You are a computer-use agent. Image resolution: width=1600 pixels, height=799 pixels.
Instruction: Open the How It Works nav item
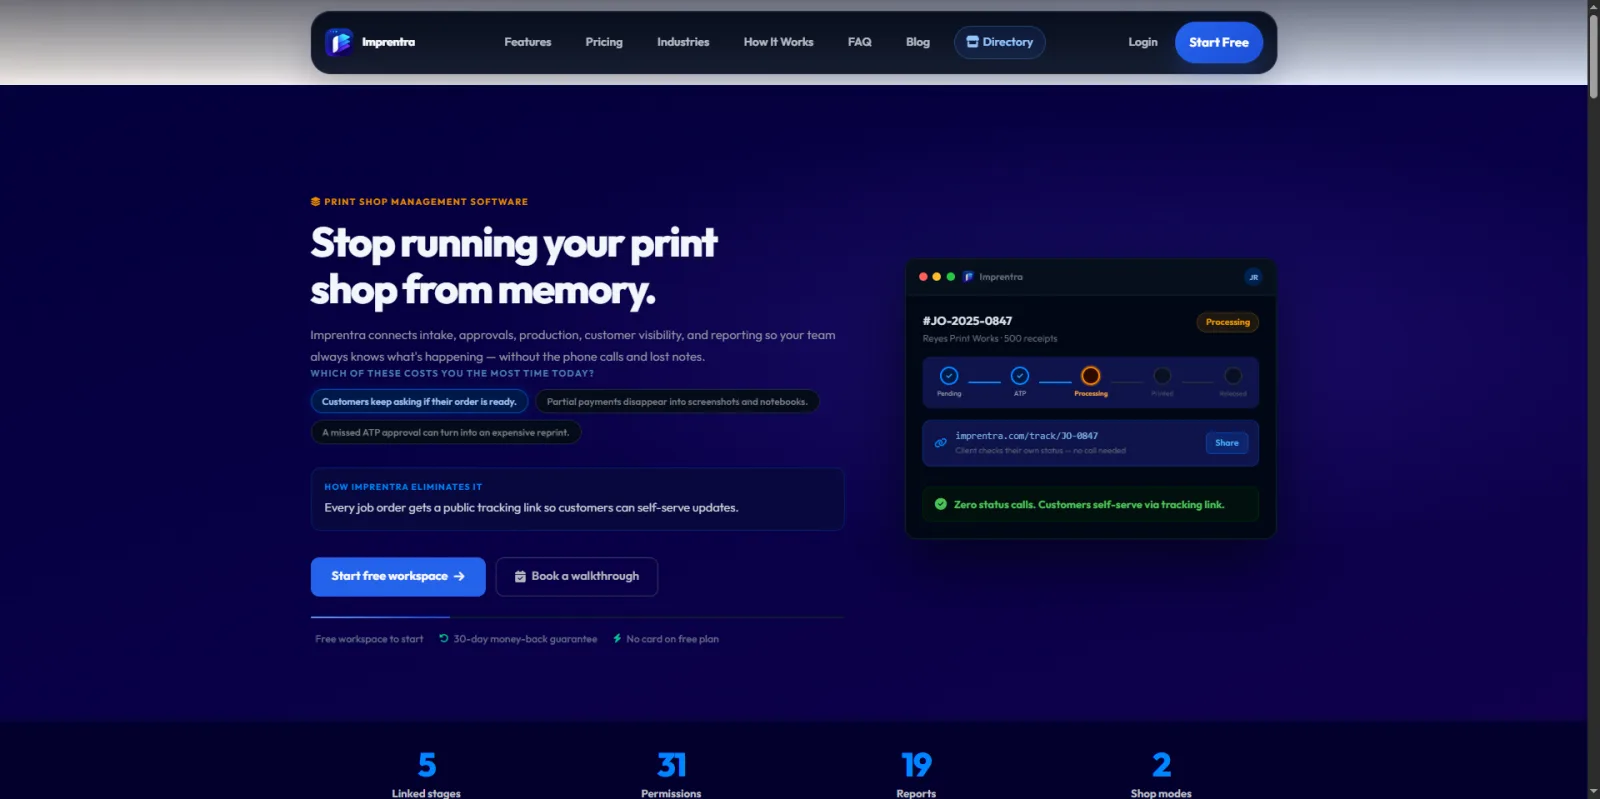click(778, 42)
